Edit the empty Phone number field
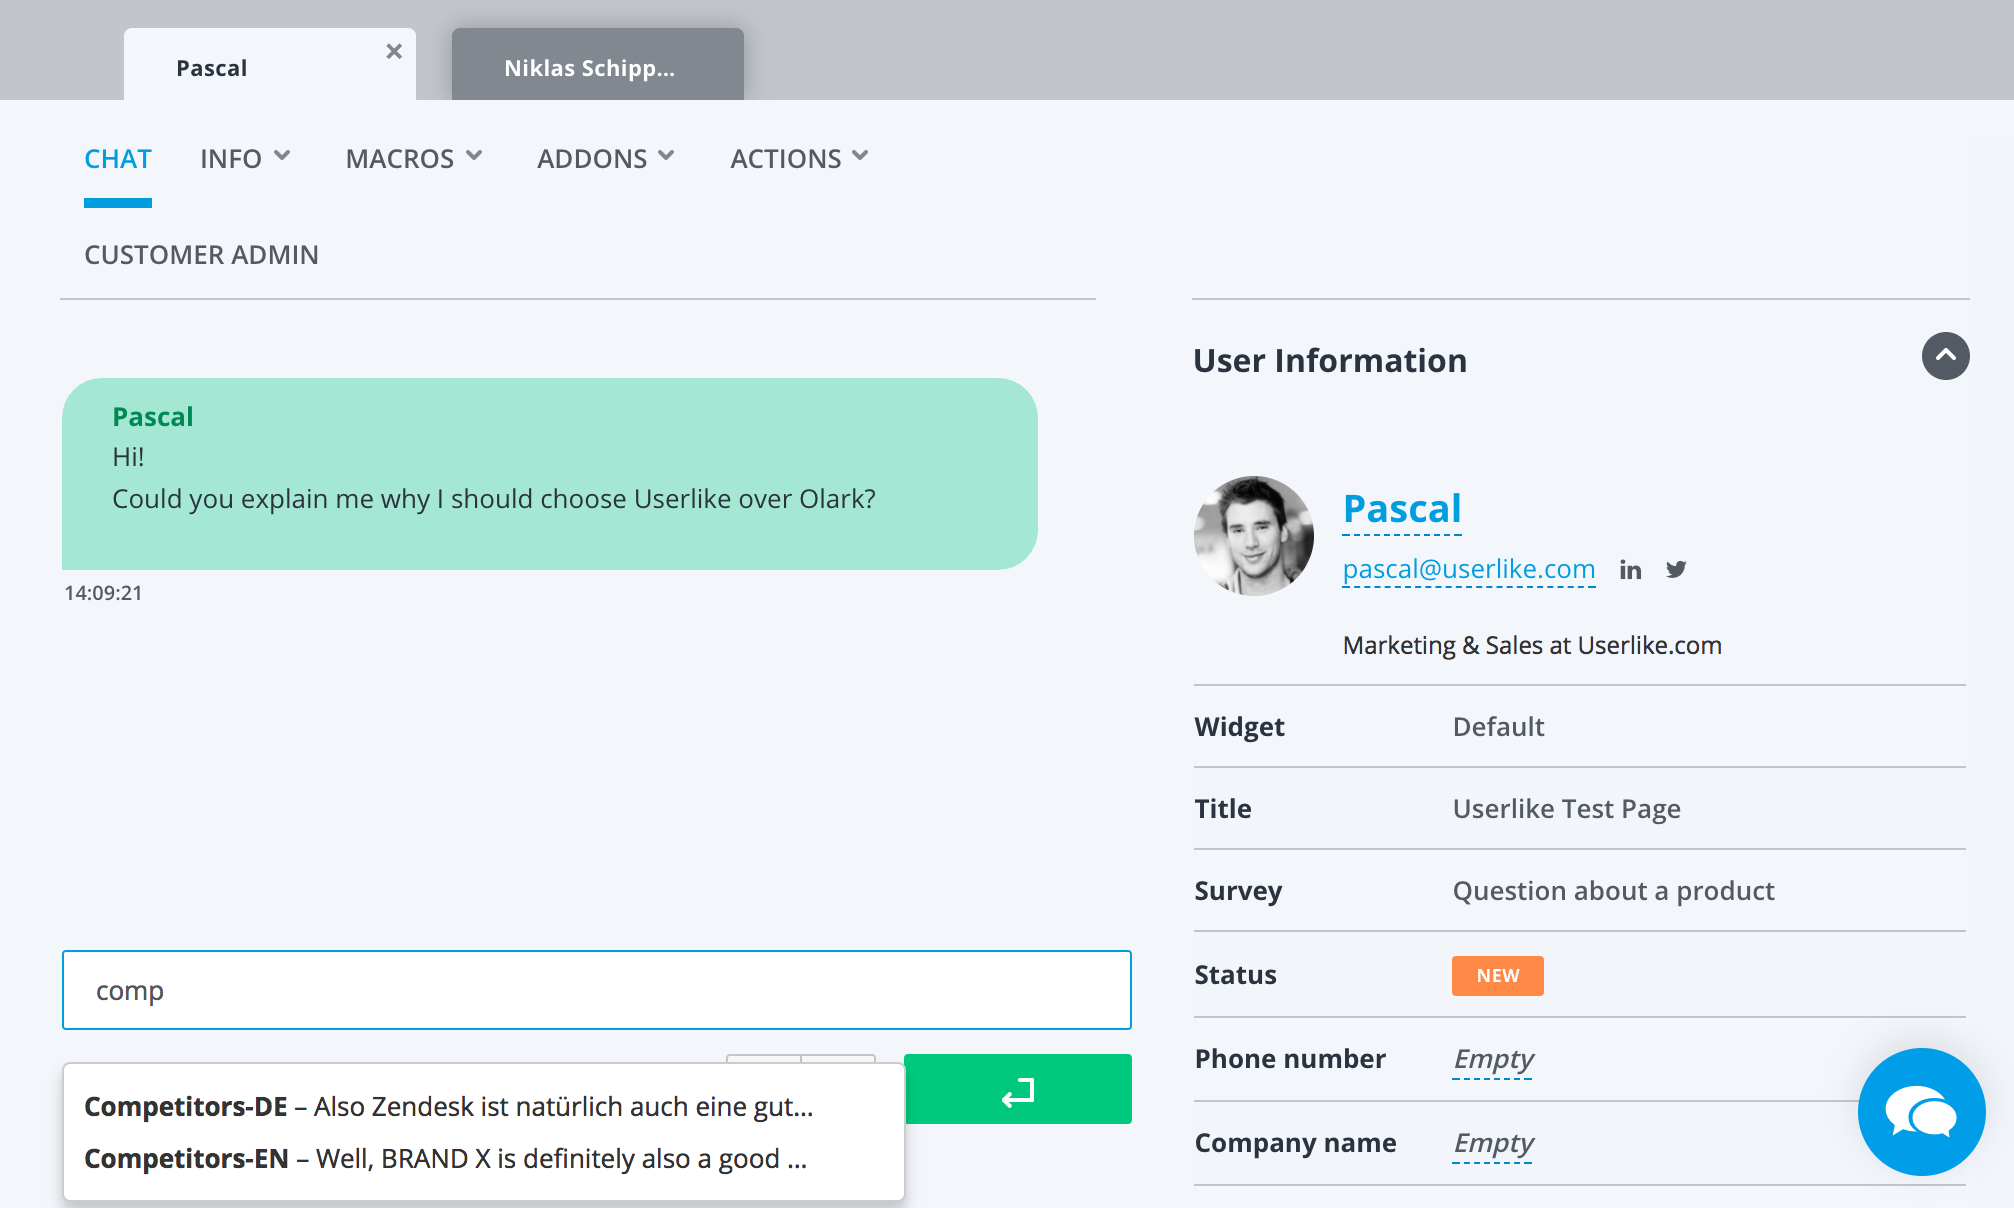This screenshot has height=1208, width=2014. point(1493,1059)
